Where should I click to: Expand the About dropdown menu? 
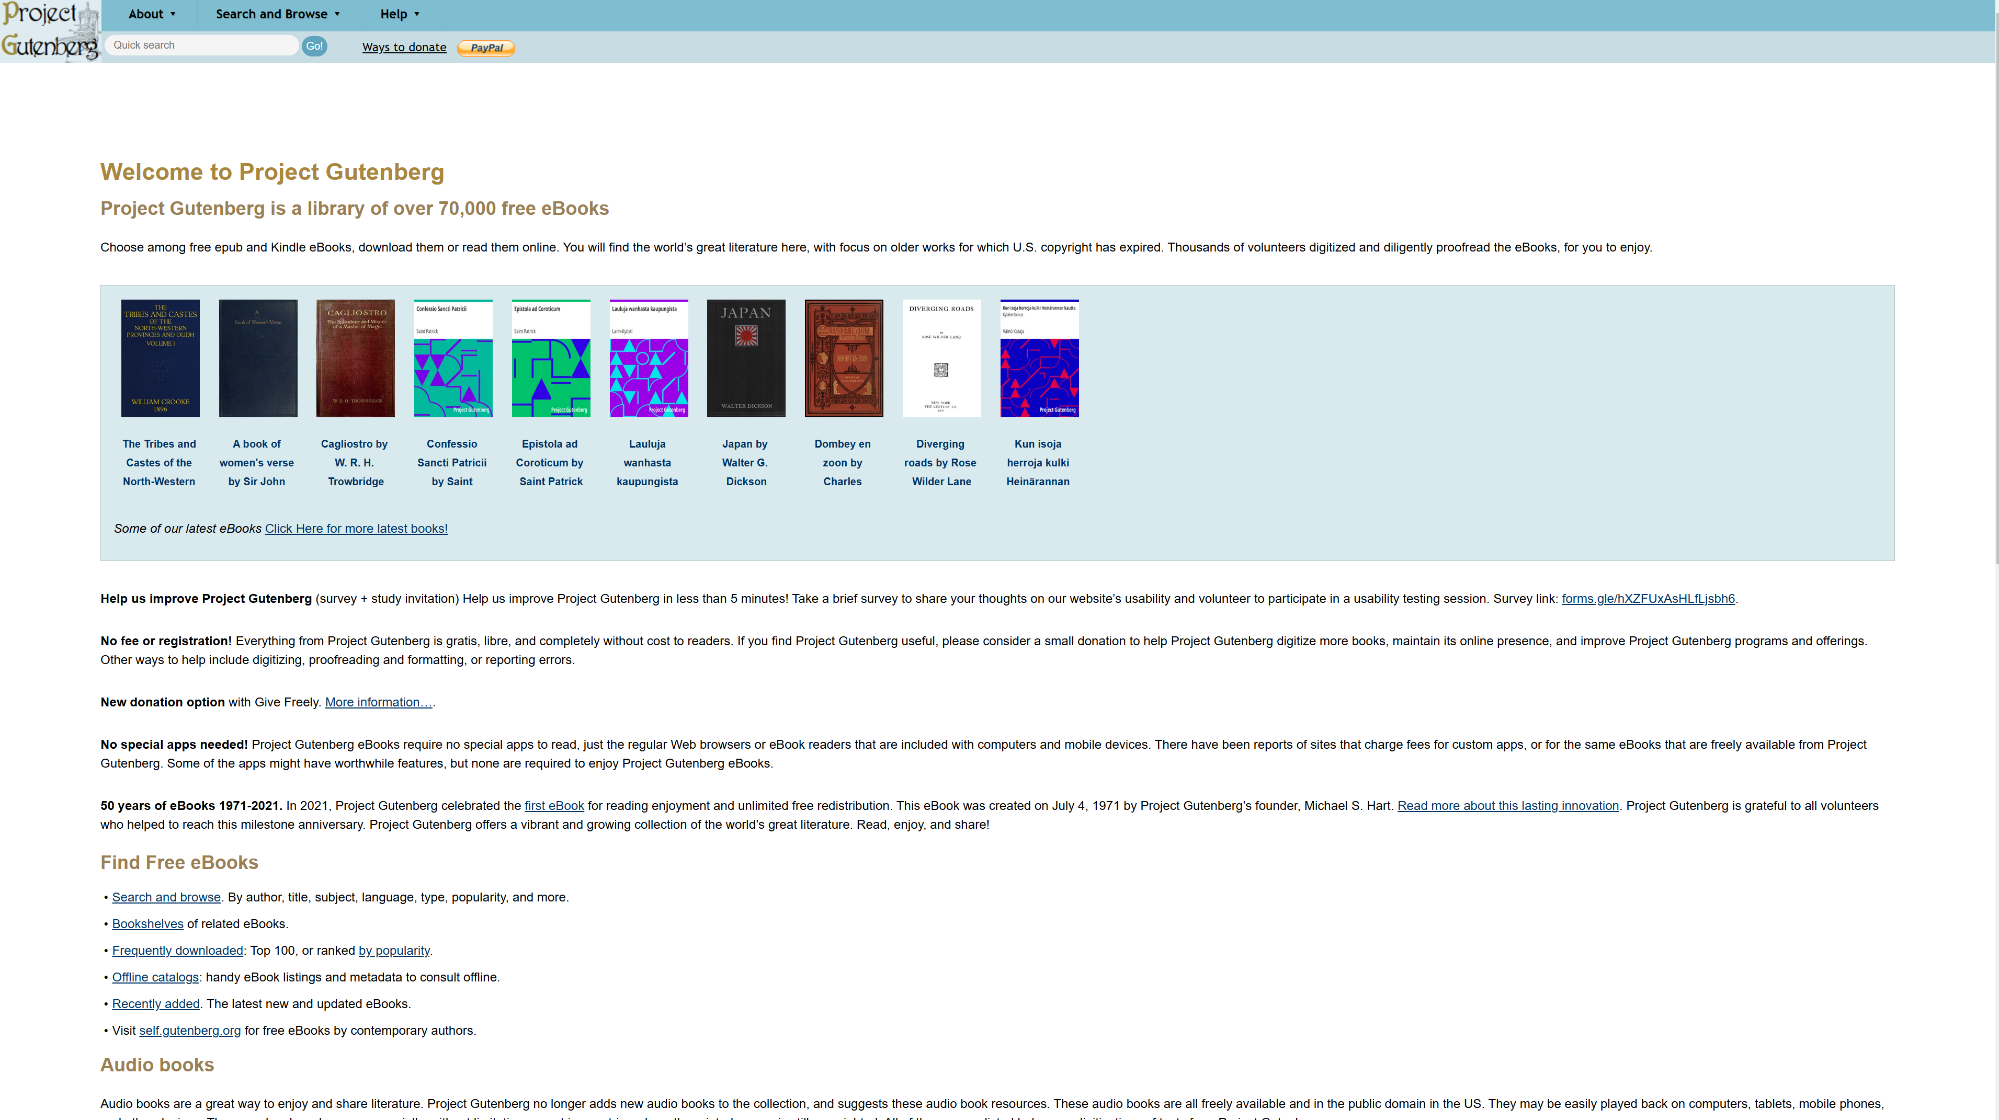(x=152, y=14)
